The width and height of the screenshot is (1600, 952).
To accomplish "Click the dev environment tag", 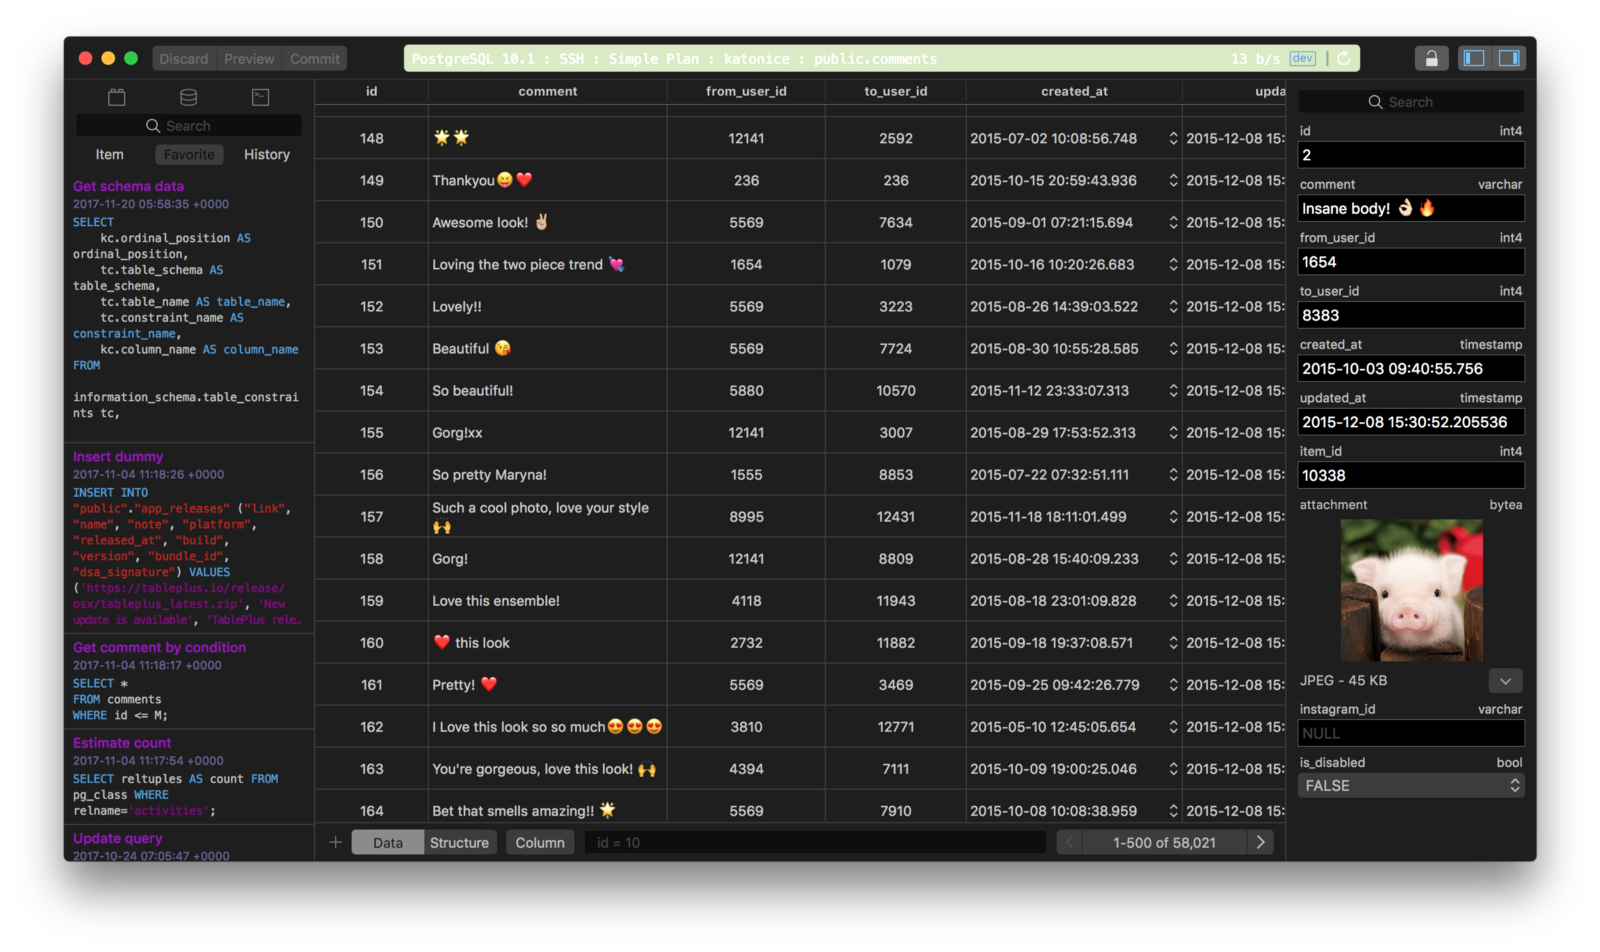I will 1302,59.
